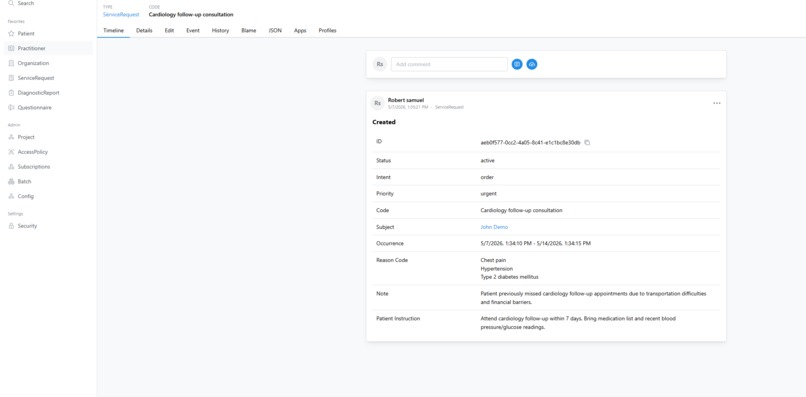Click the Priority value "urgent"

[488, 194]
